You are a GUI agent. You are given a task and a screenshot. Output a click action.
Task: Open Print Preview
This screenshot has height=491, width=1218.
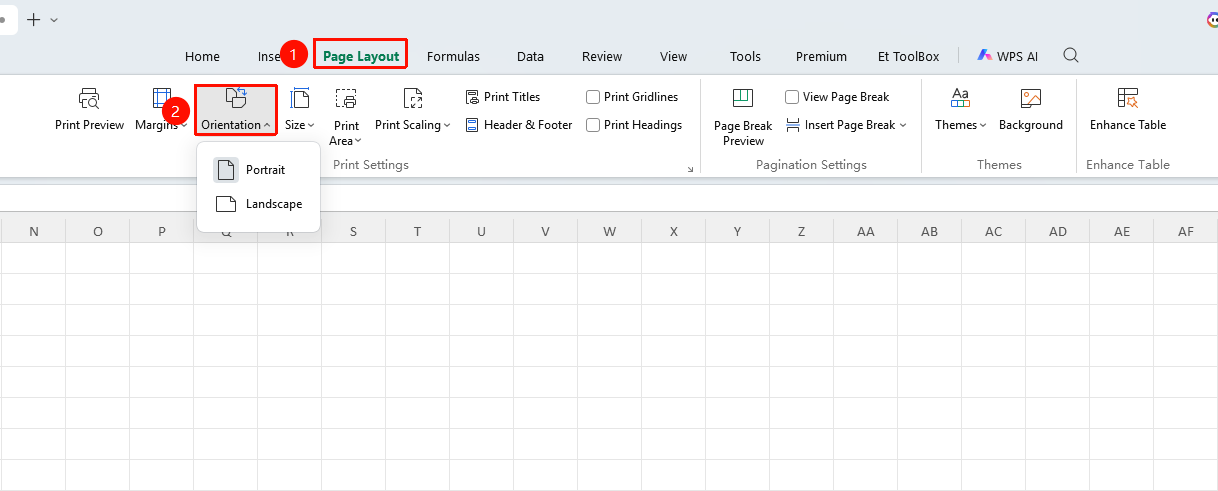point(89,110)
